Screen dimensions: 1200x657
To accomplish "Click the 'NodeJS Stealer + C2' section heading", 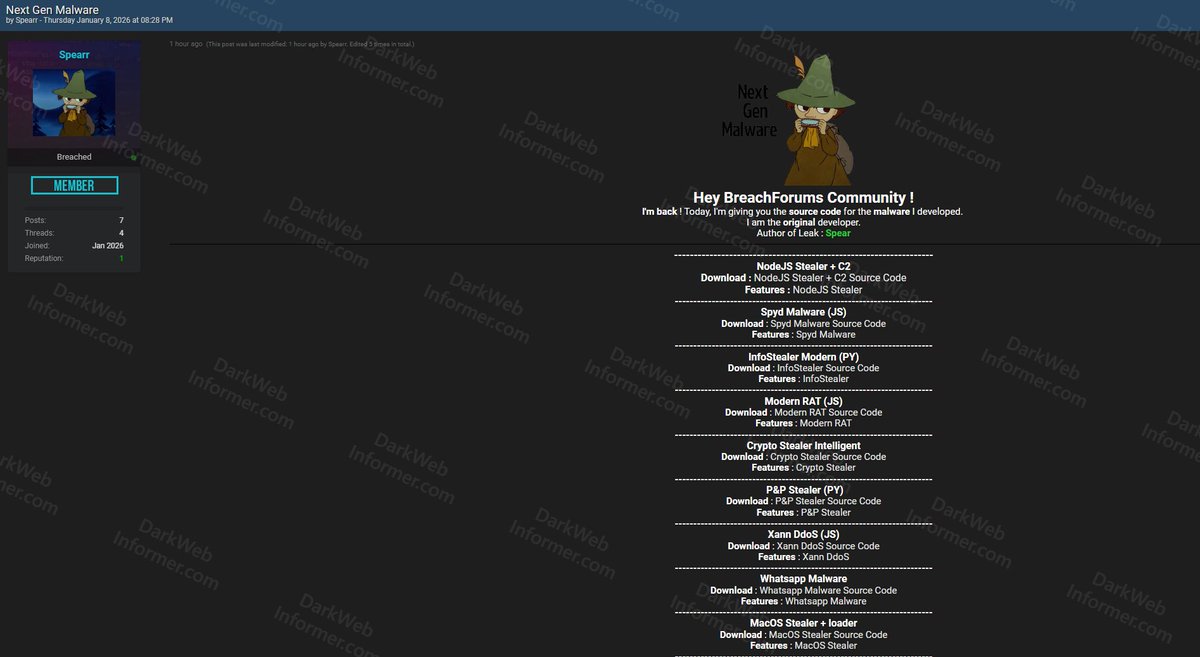I will click(803, 267).
